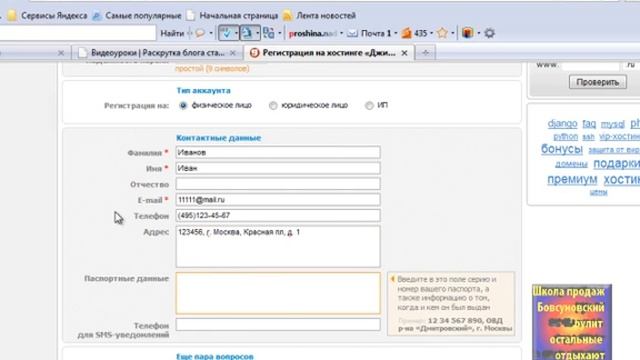Switch to Видеоуроки | Раскрутка блога tab

click(157, 53)
